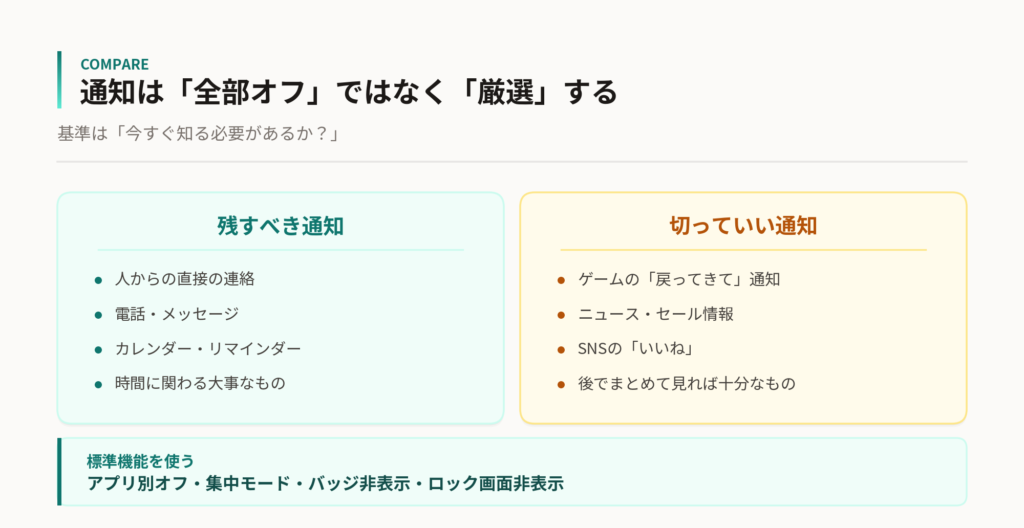Click the アプリ別オフ・集中モード text line

coord(325,484)
